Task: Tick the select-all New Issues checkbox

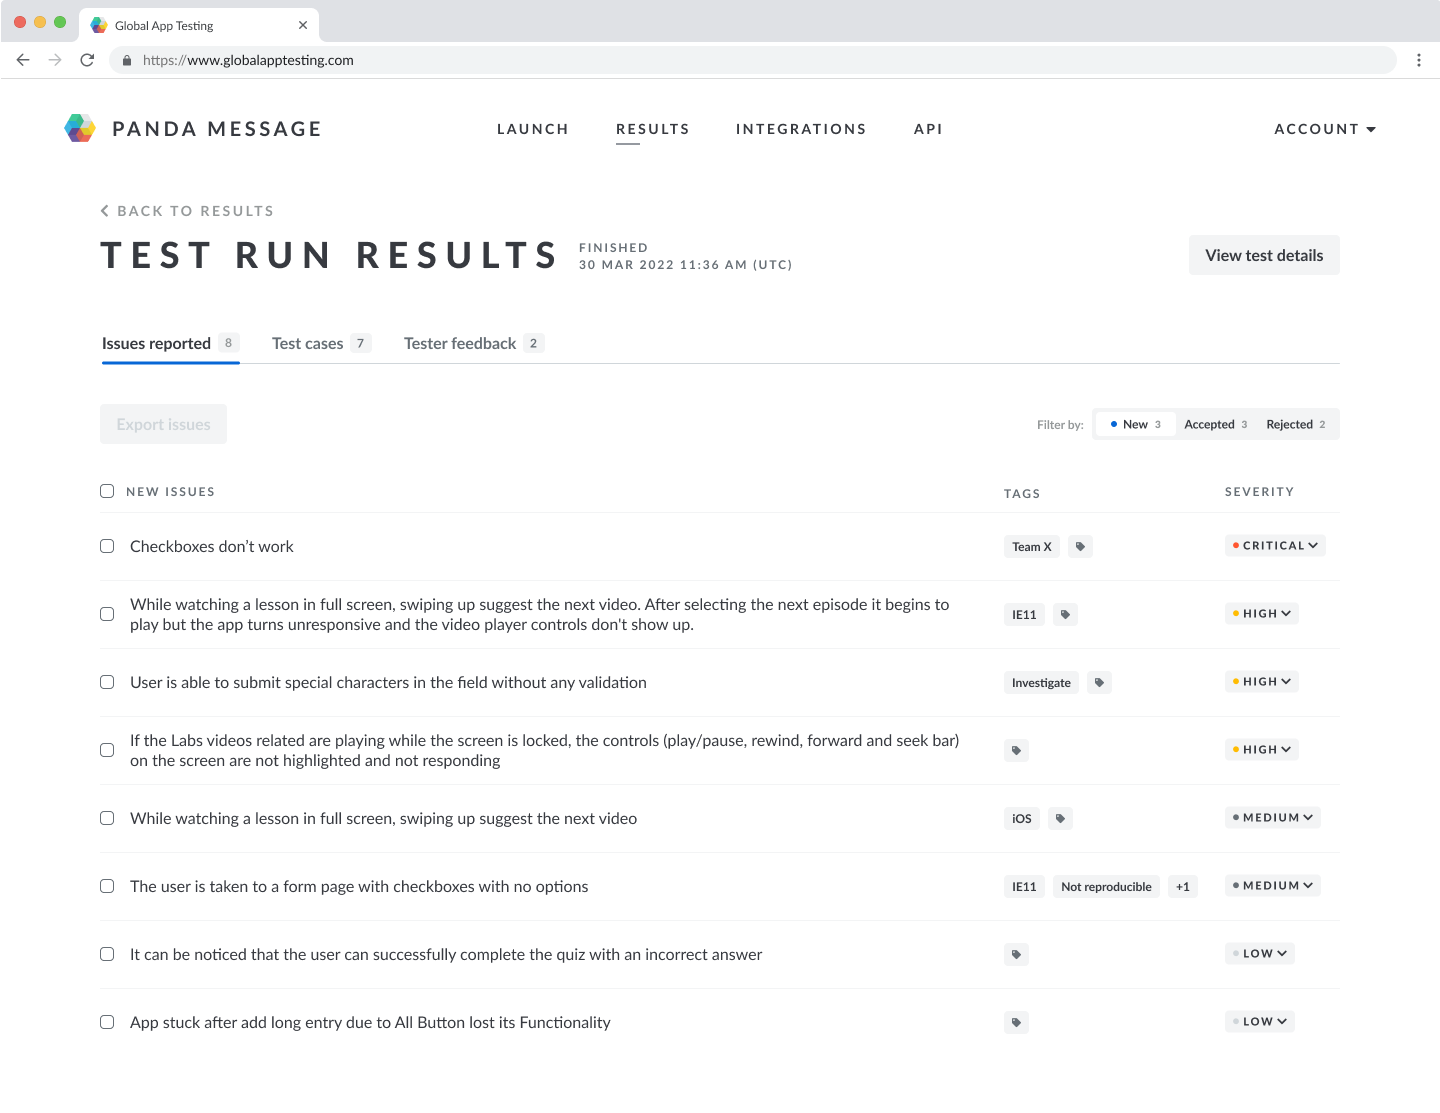Action: point(107,491)
